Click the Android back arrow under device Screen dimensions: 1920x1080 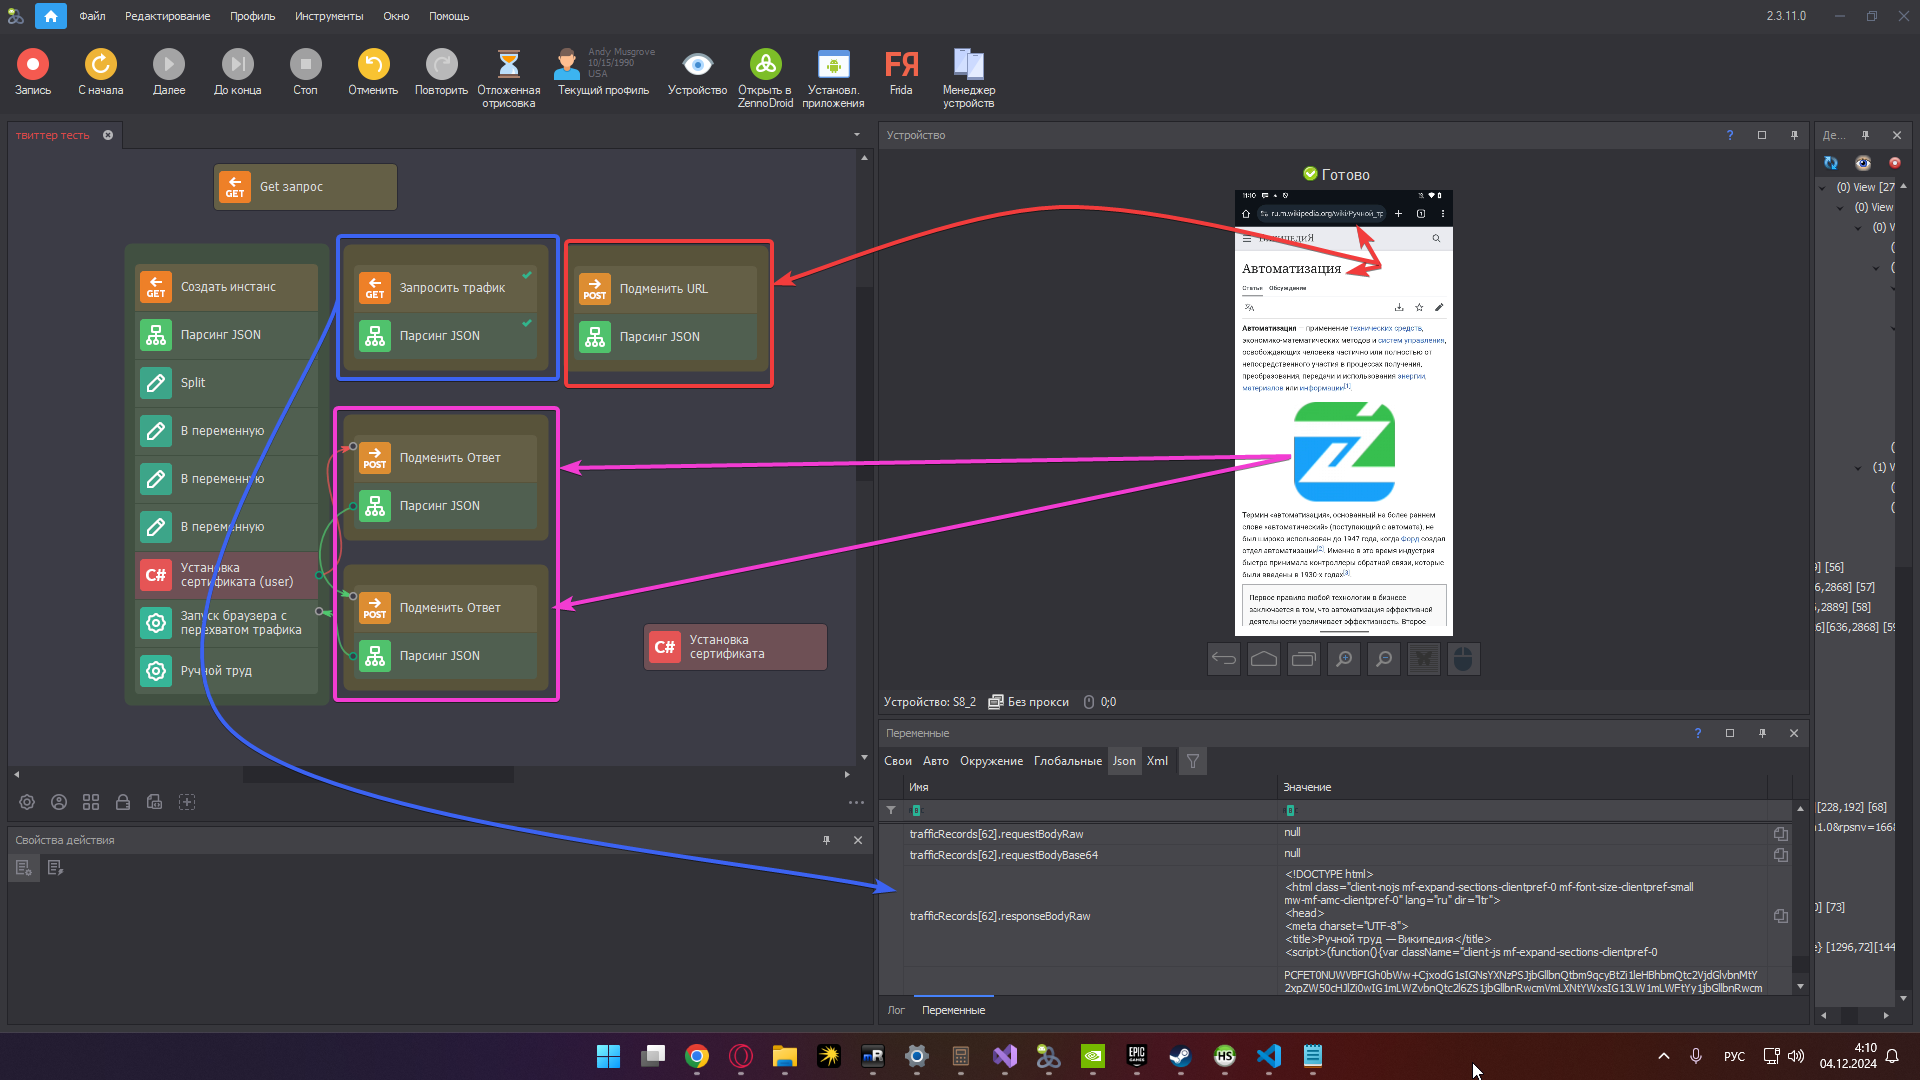(1223, 659)
